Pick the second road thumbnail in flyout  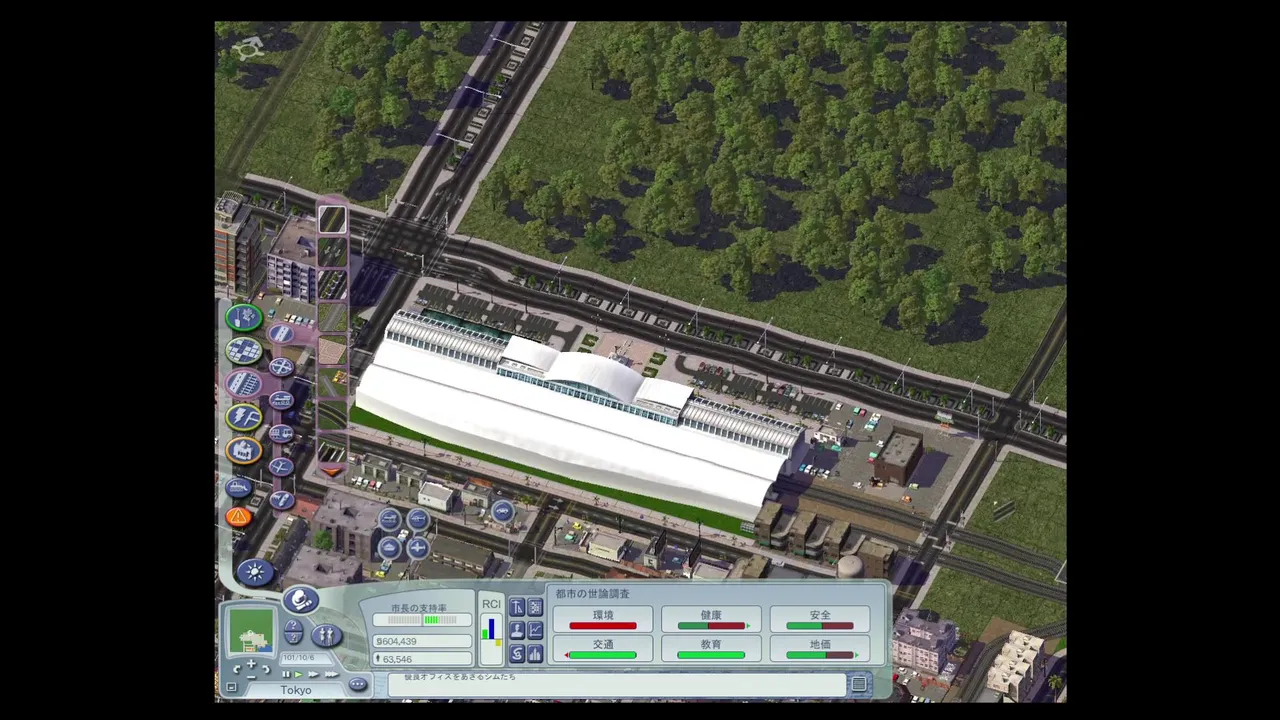(x=332, y=253)
